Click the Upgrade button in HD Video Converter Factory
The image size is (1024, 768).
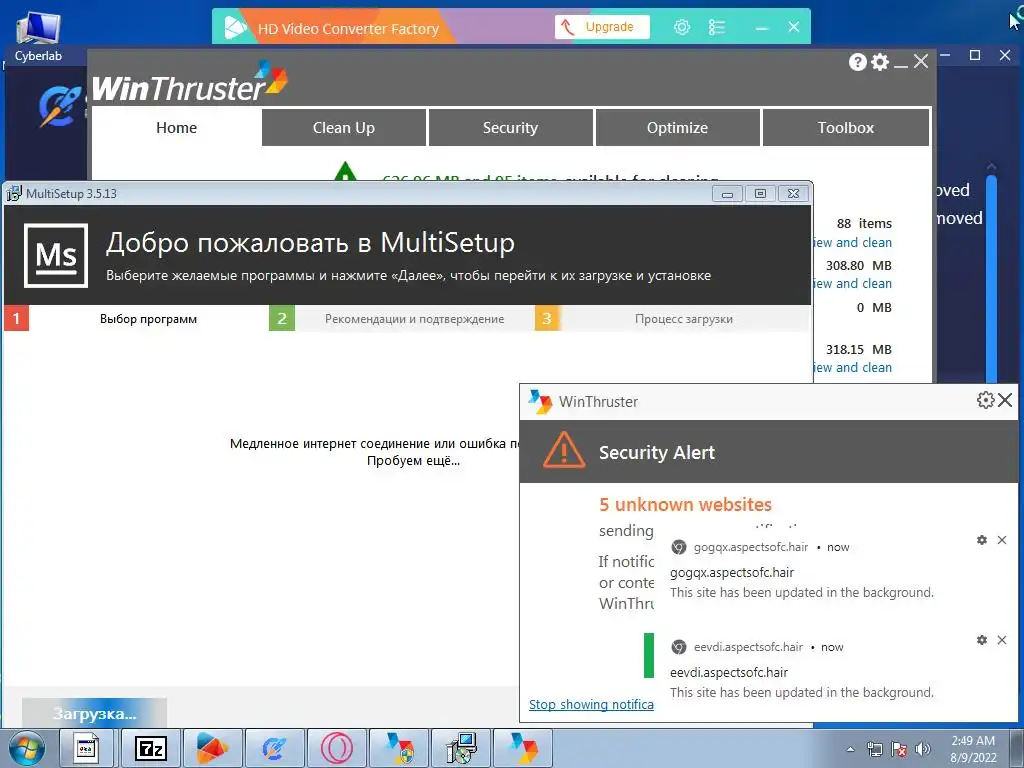602,27
